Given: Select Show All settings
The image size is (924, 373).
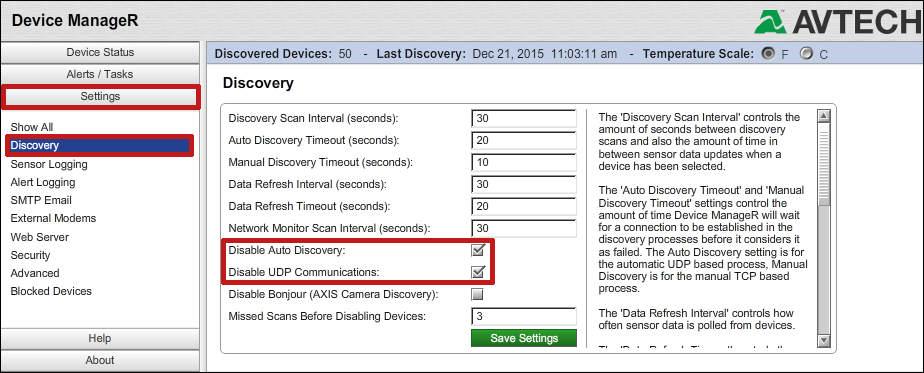Looking at the screenshot, I should (x=32, y=127).
